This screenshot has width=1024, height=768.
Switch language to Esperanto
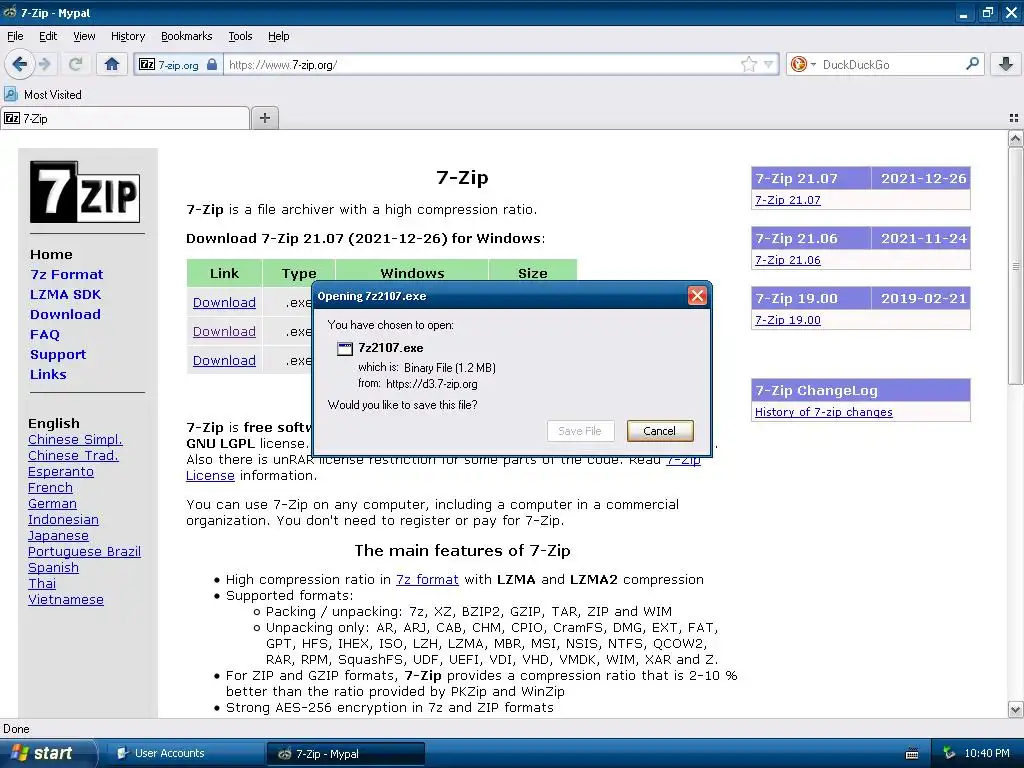point(61,472)
